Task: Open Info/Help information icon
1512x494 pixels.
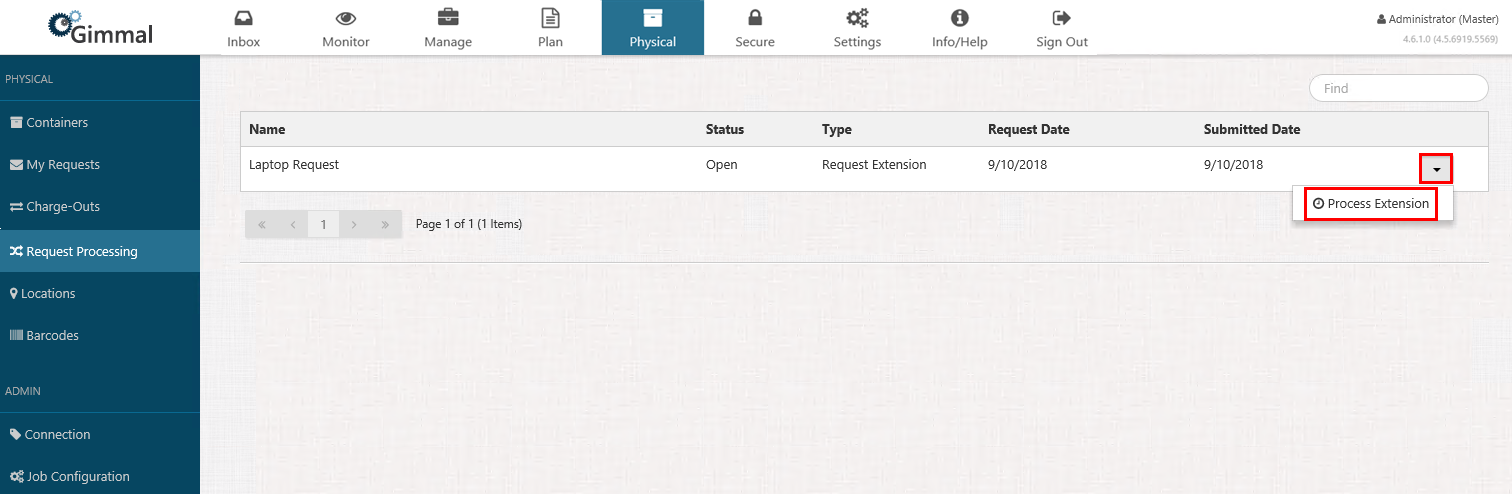Action: (959, 18)
